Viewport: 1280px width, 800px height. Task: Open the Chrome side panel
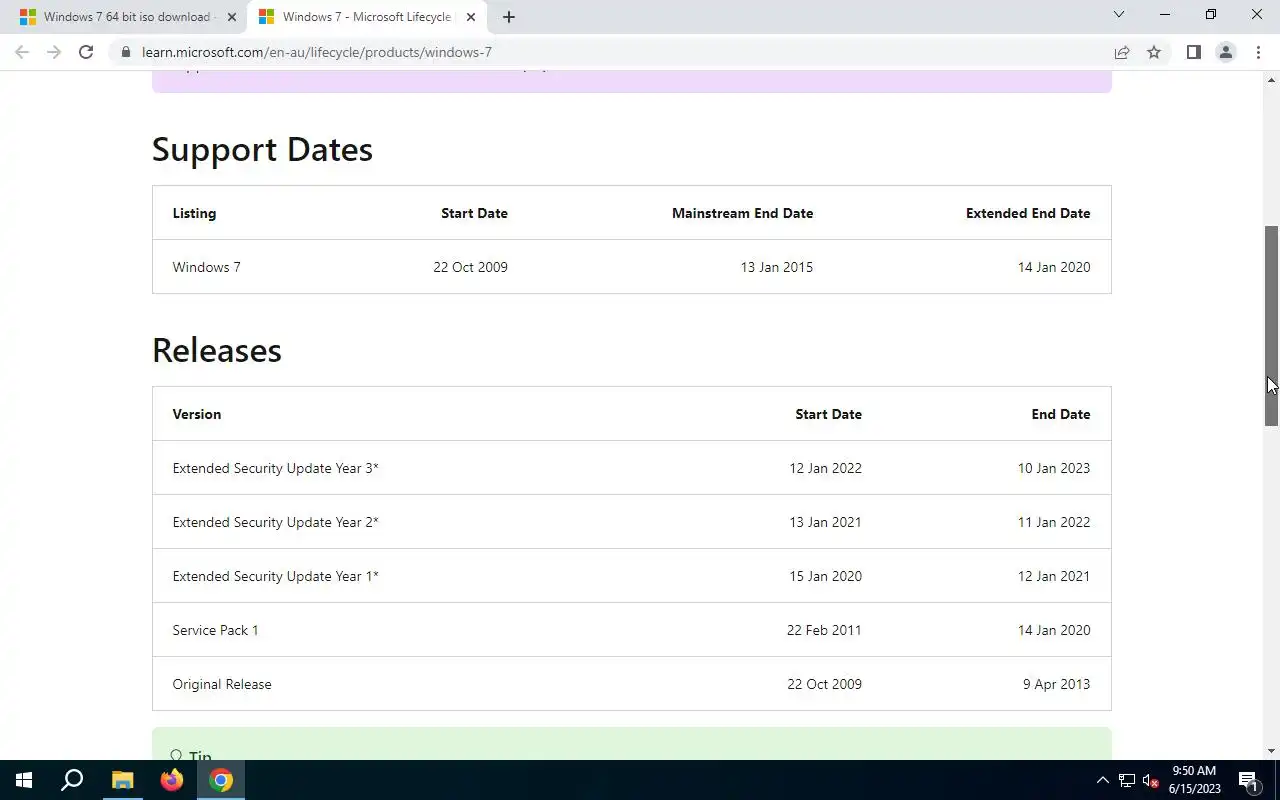(1193, 52)
